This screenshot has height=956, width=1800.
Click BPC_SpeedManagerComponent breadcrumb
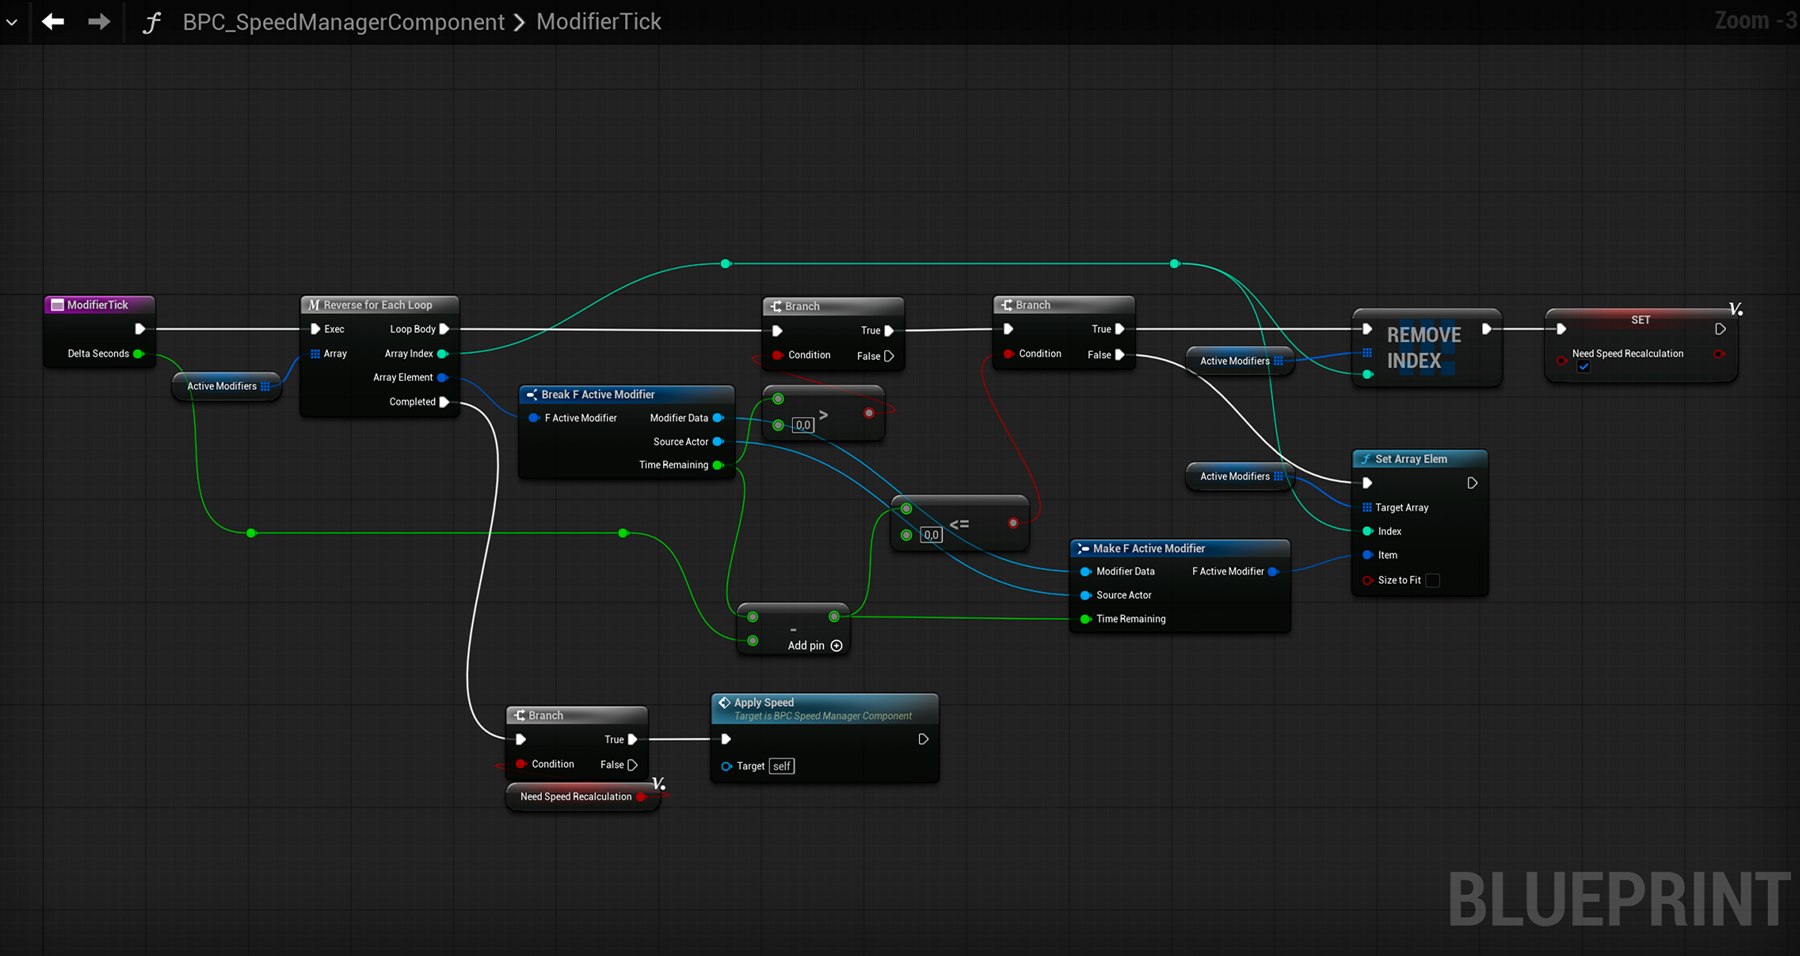(343, 22)
